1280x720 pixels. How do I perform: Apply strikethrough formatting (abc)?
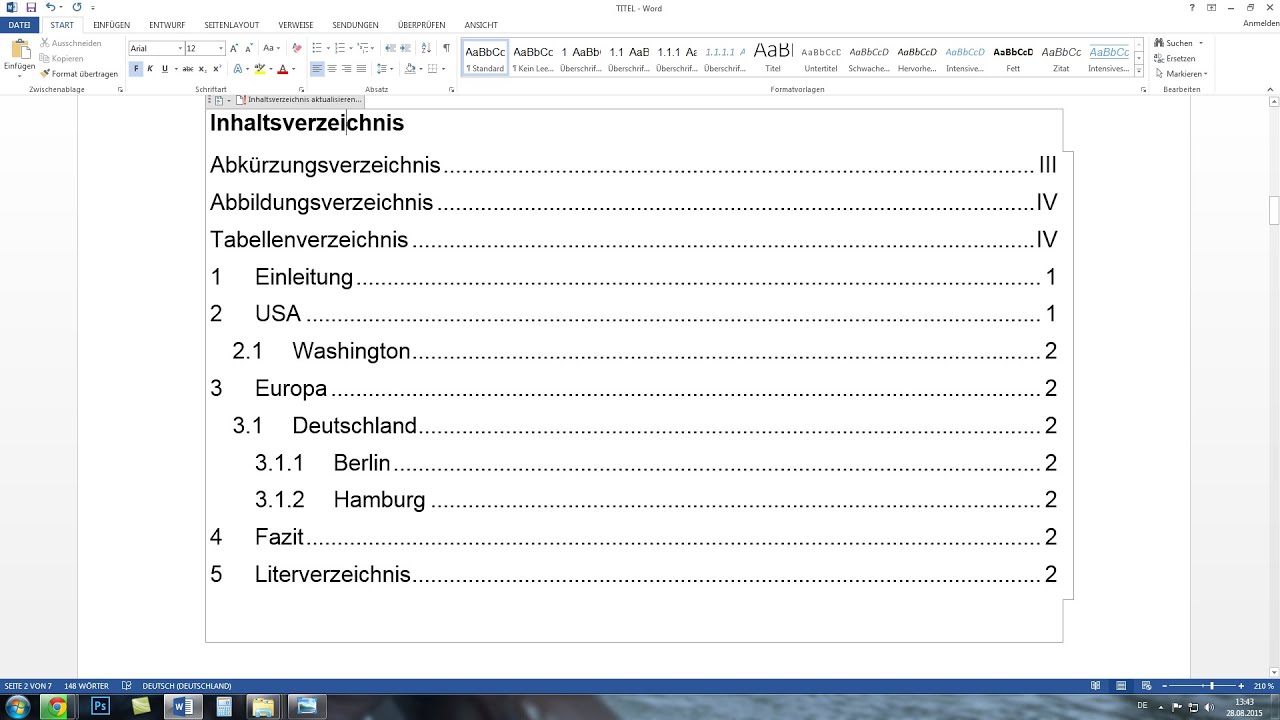click(187, 69)
